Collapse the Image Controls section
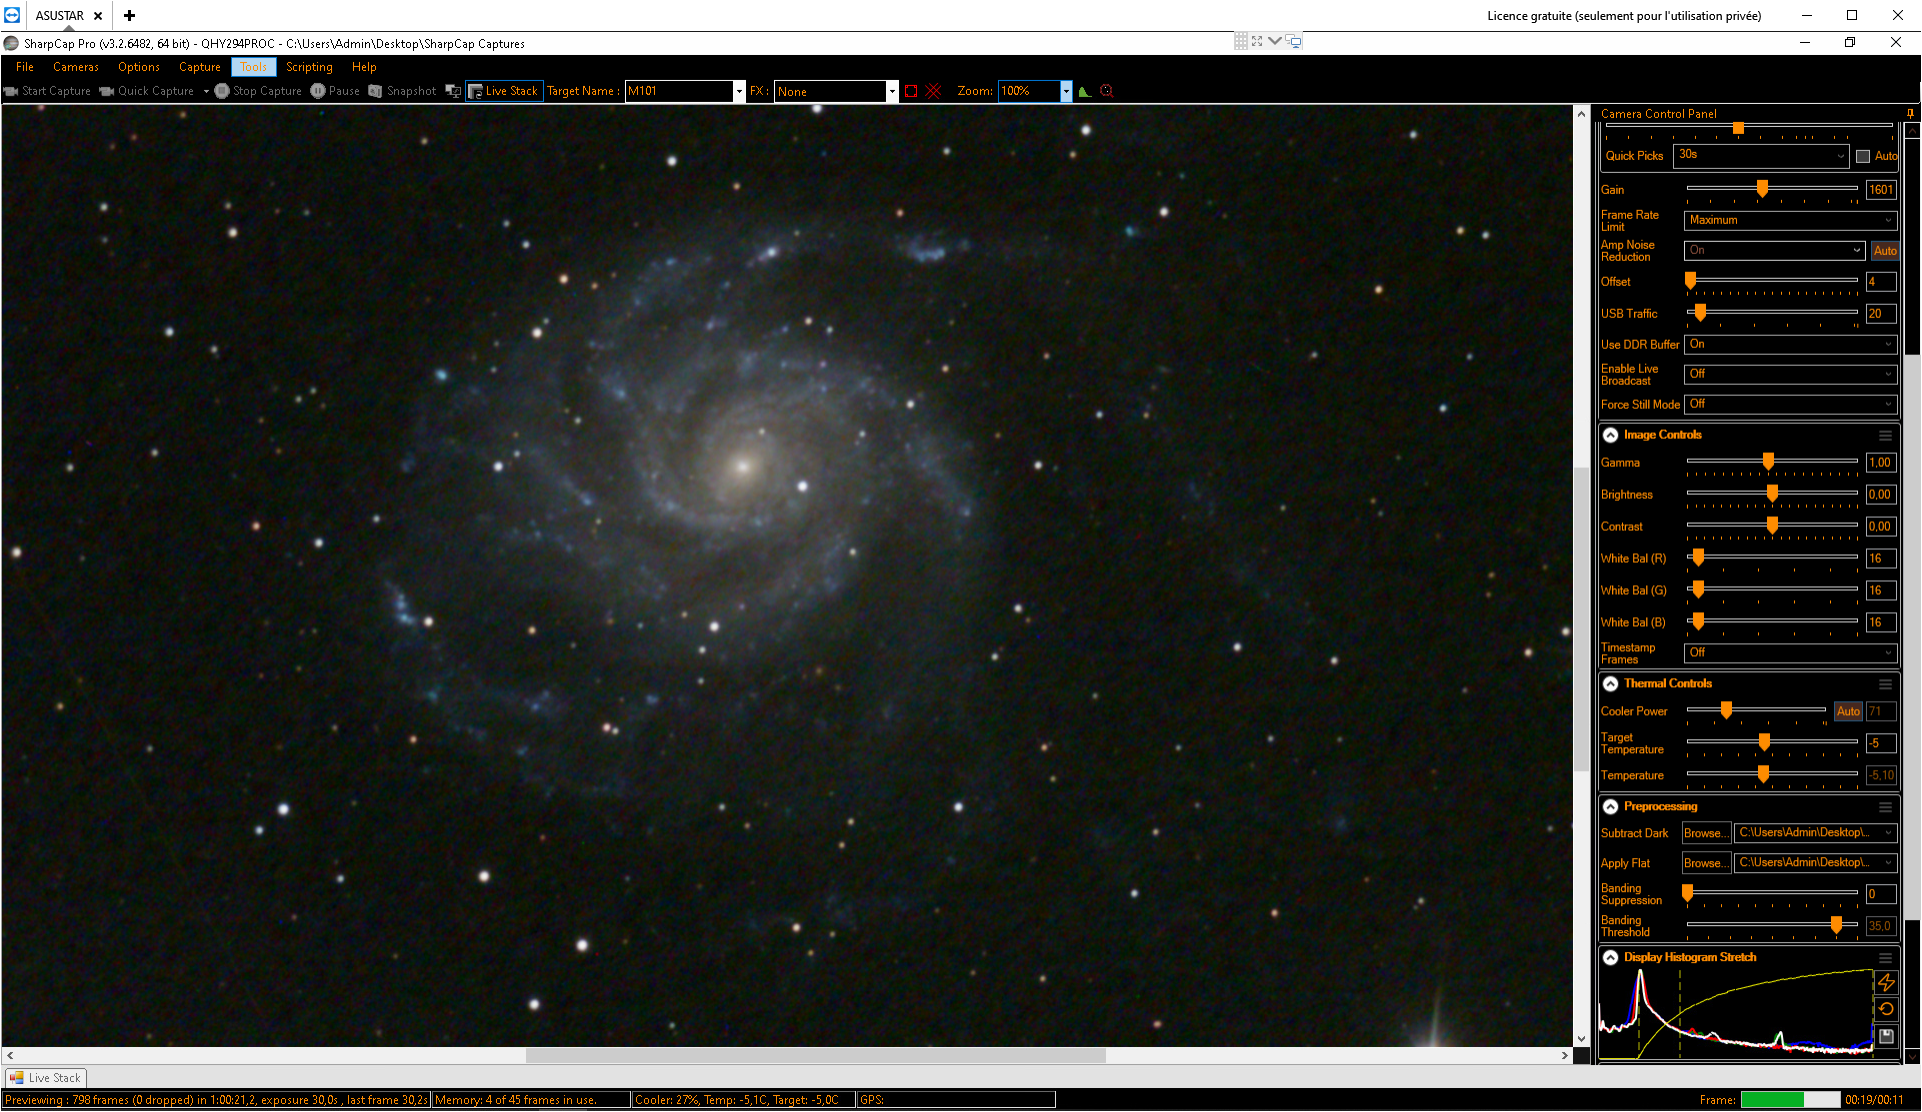The height and width of the screenshot is (1112, 1922). click(1611, 435)
